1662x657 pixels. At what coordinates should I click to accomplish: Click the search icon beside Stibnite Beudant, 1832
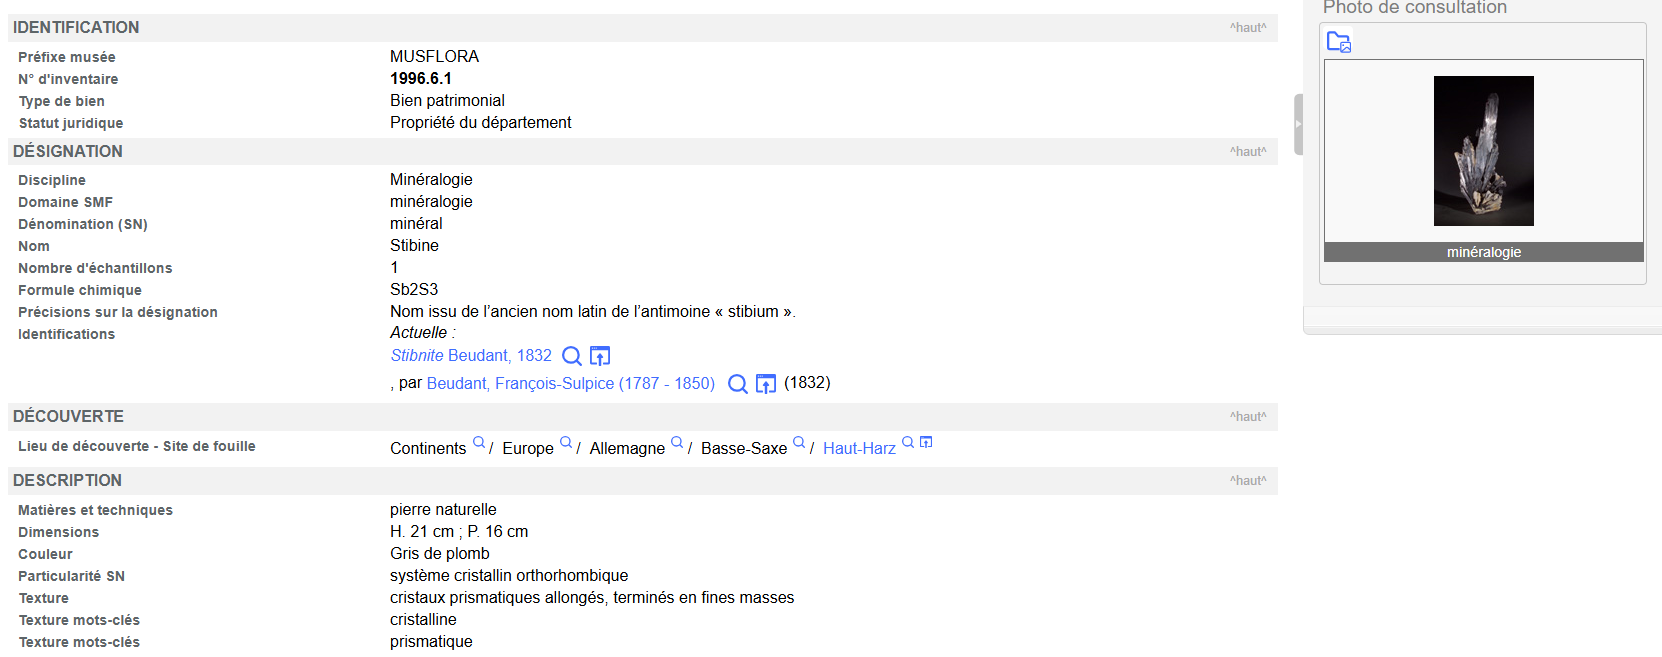point(572,356)
